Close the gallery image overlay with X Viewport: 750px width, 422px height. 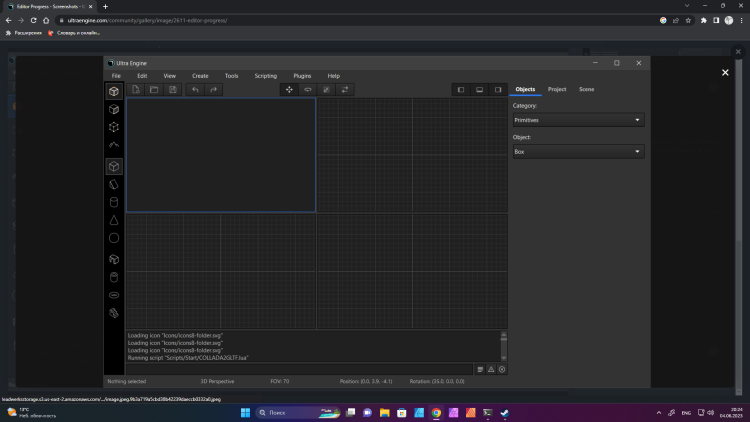point(726,73)
